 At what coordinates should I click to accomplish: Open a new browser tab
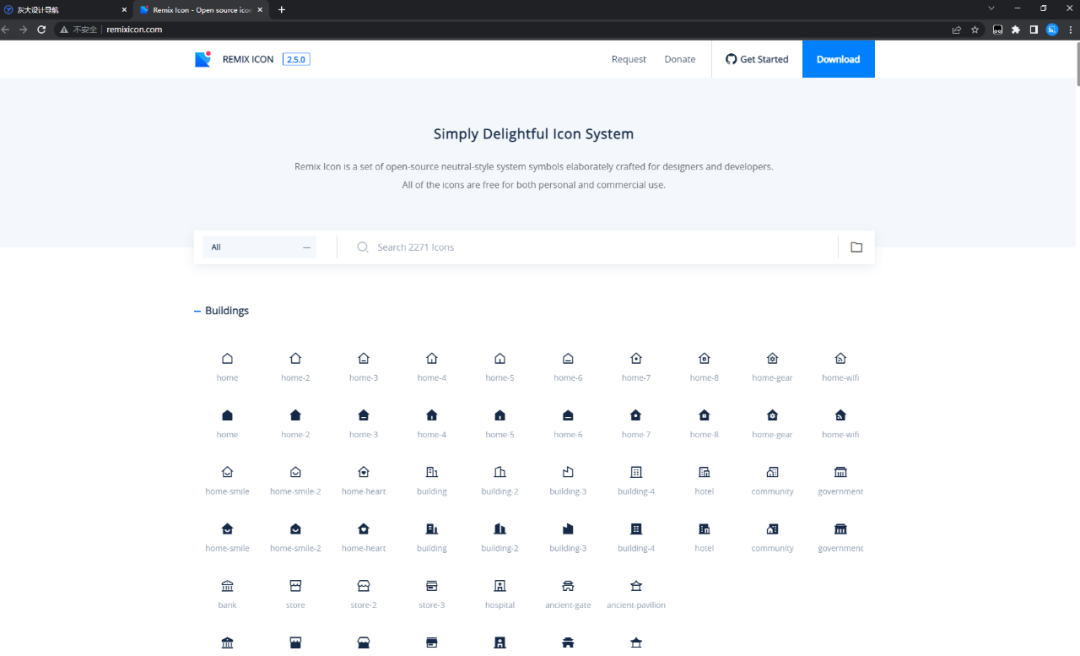tap(282, 10)
